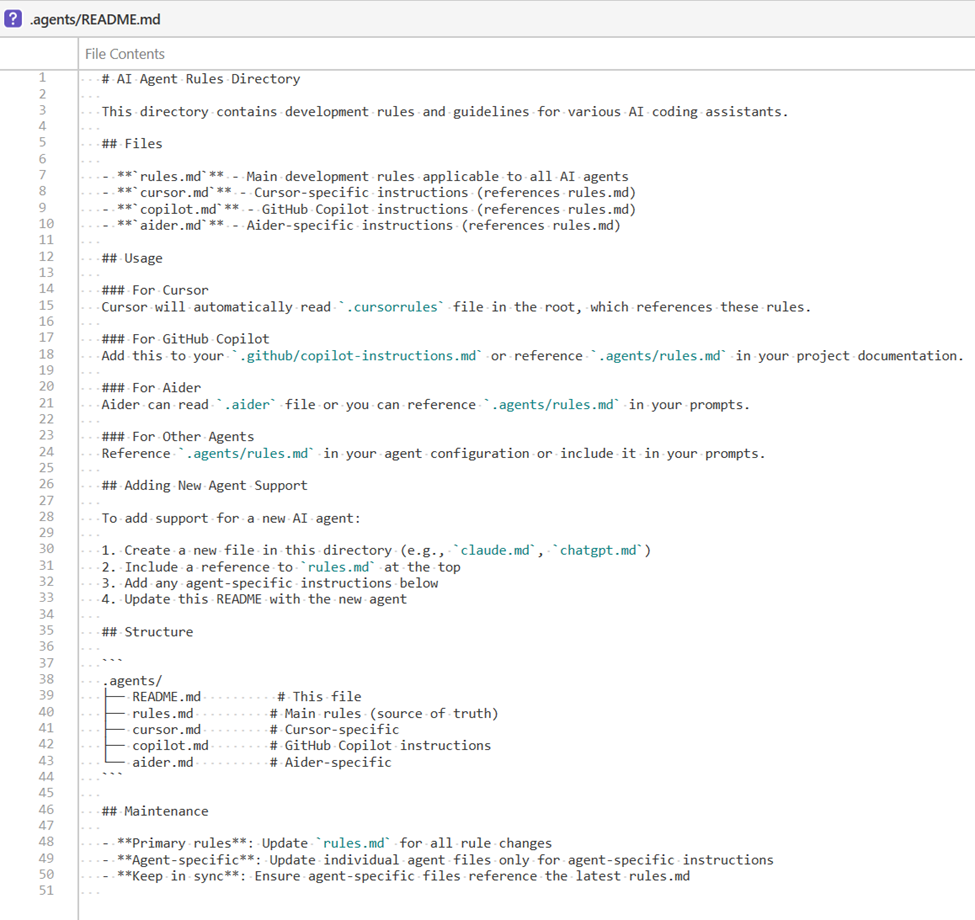Click the `.cursorrules` inline code text

(x=391, y=307)
